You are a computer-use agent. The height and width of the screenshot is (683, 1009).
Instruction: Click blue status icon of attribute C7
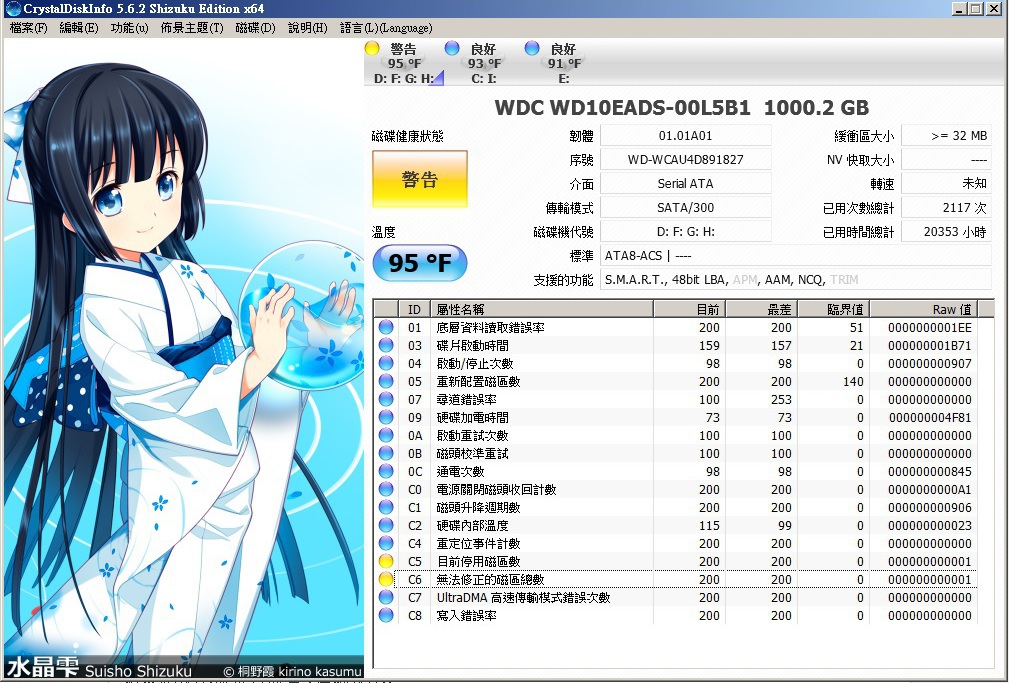coord(386,597)
